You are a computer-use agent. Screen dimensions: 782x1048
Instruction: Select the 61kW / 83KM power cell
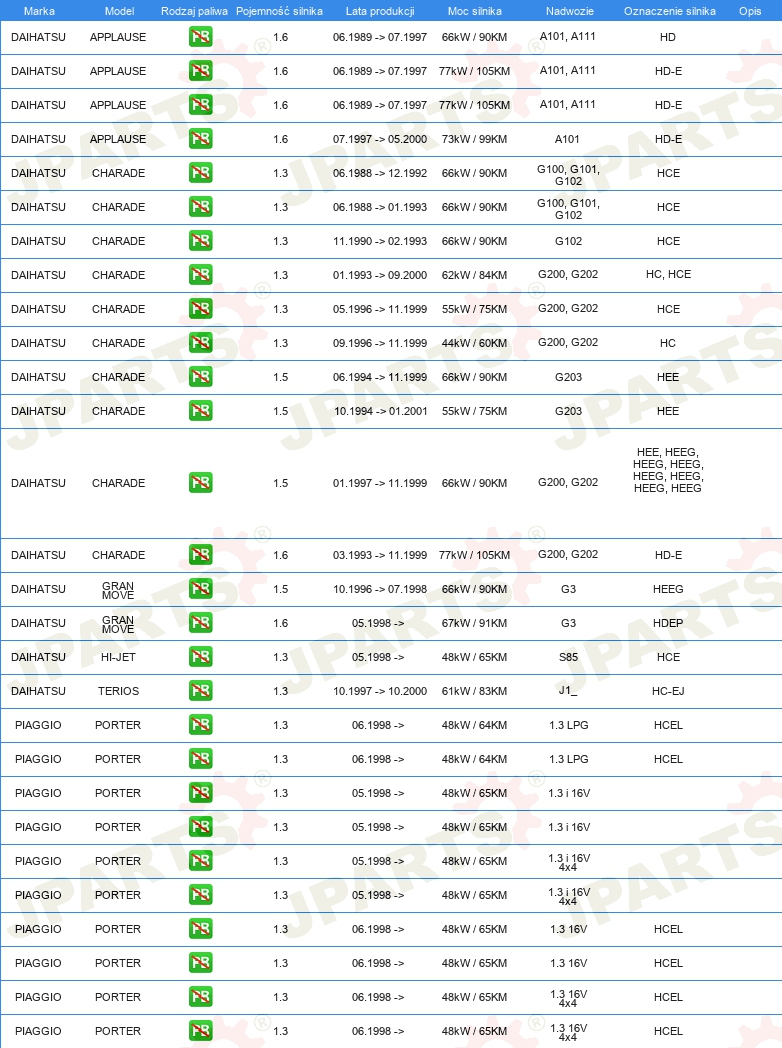pyautogui.click(x=475, y=691)
